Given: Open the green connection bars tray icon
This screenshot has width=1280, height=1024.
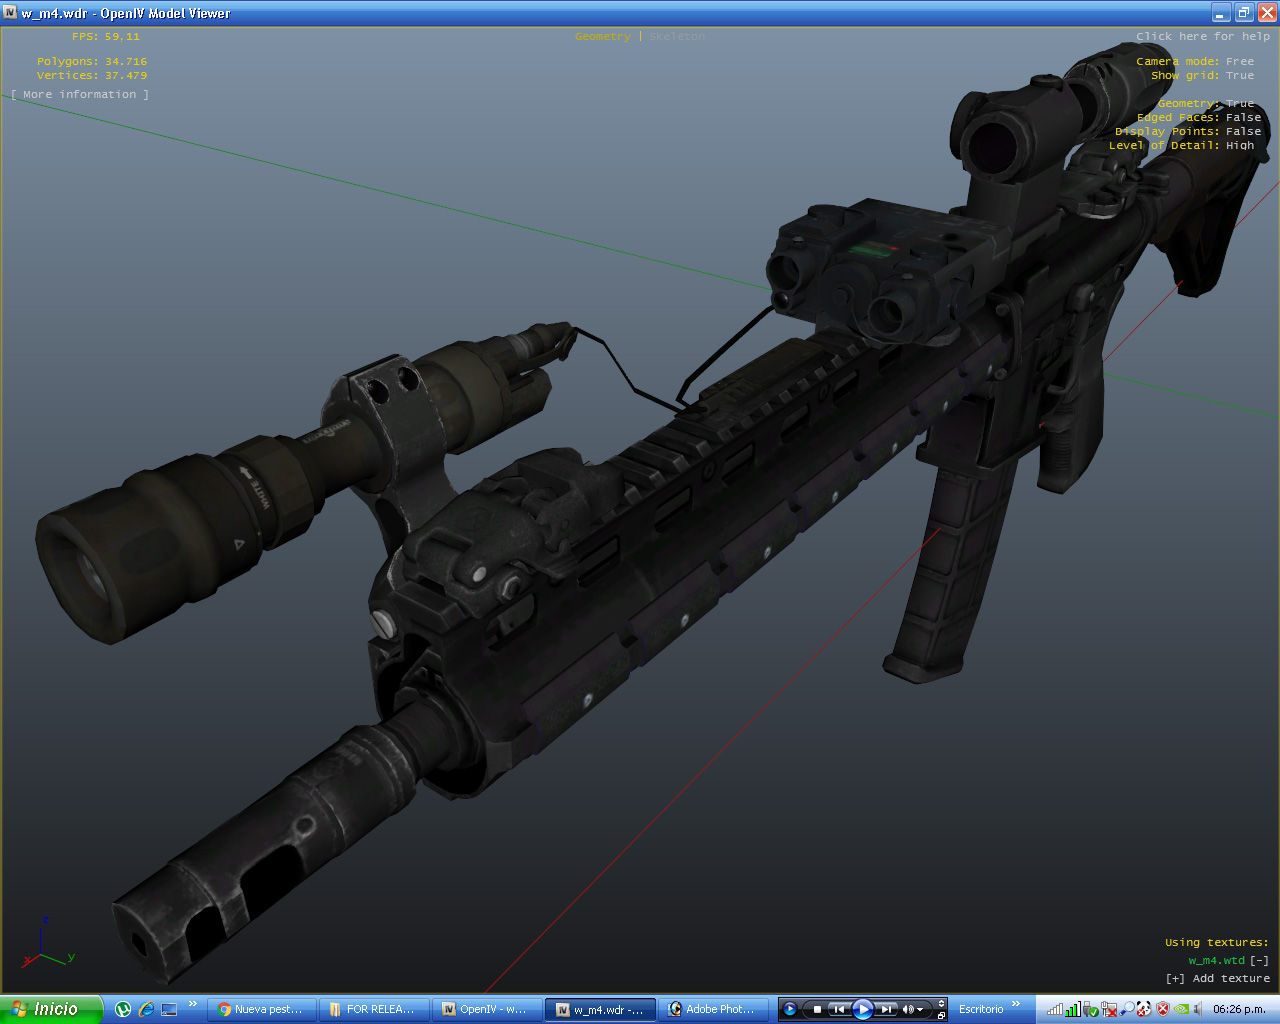Looking at the screenshot, I should tap(1073, 1010).
